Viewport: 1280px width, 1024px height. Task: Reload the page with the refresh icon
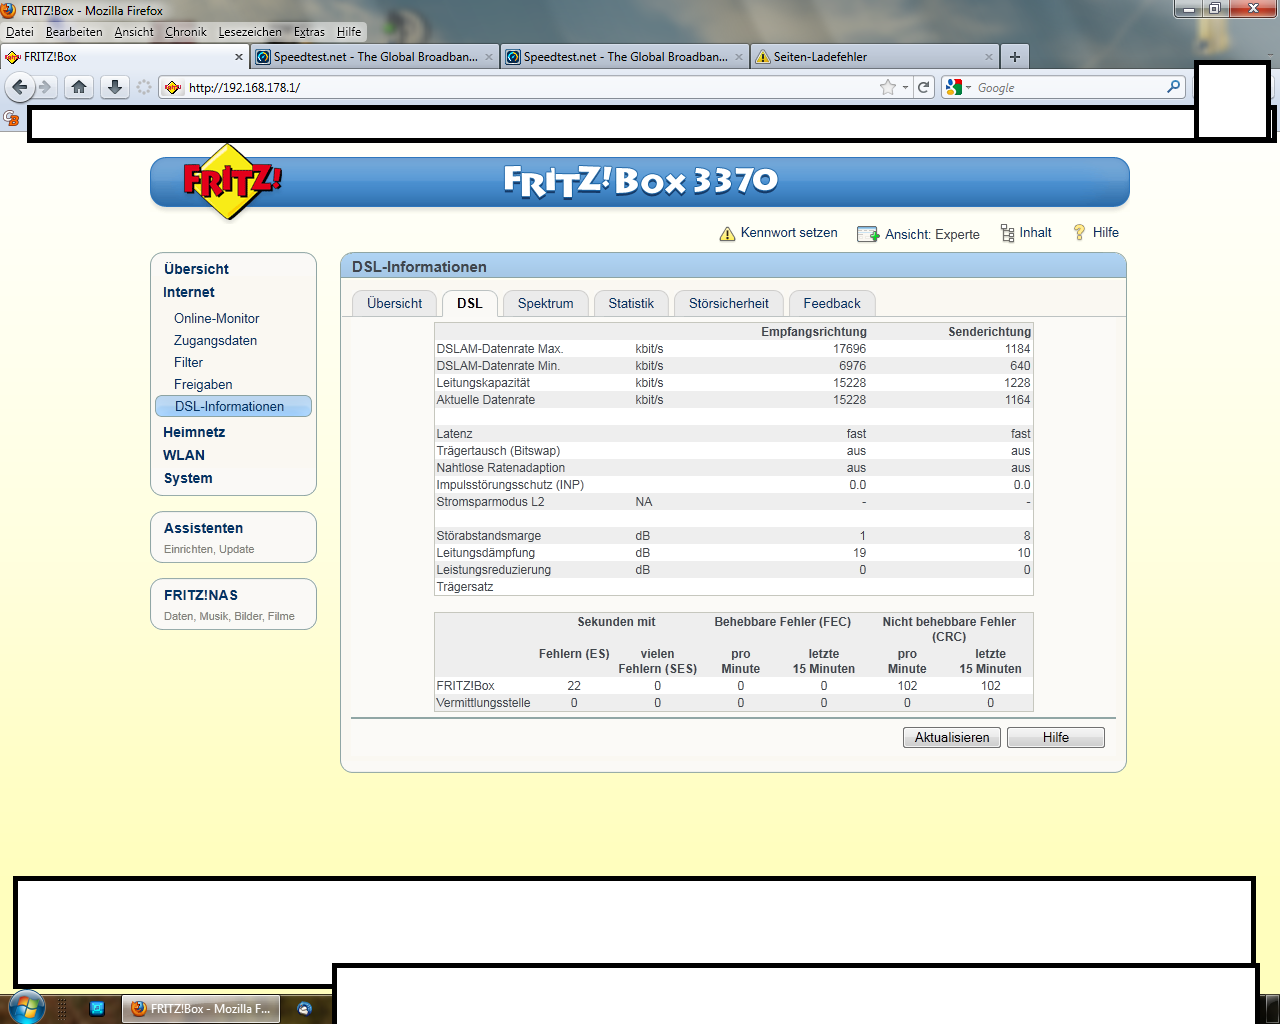coord(924,87)
